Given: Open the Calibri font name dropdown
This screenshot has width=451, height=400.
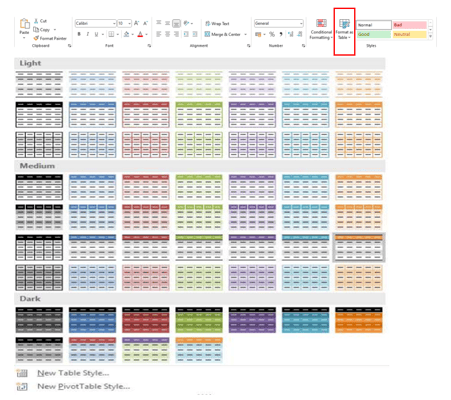Looking at the screenshot, I should click(x=114, y=23).
